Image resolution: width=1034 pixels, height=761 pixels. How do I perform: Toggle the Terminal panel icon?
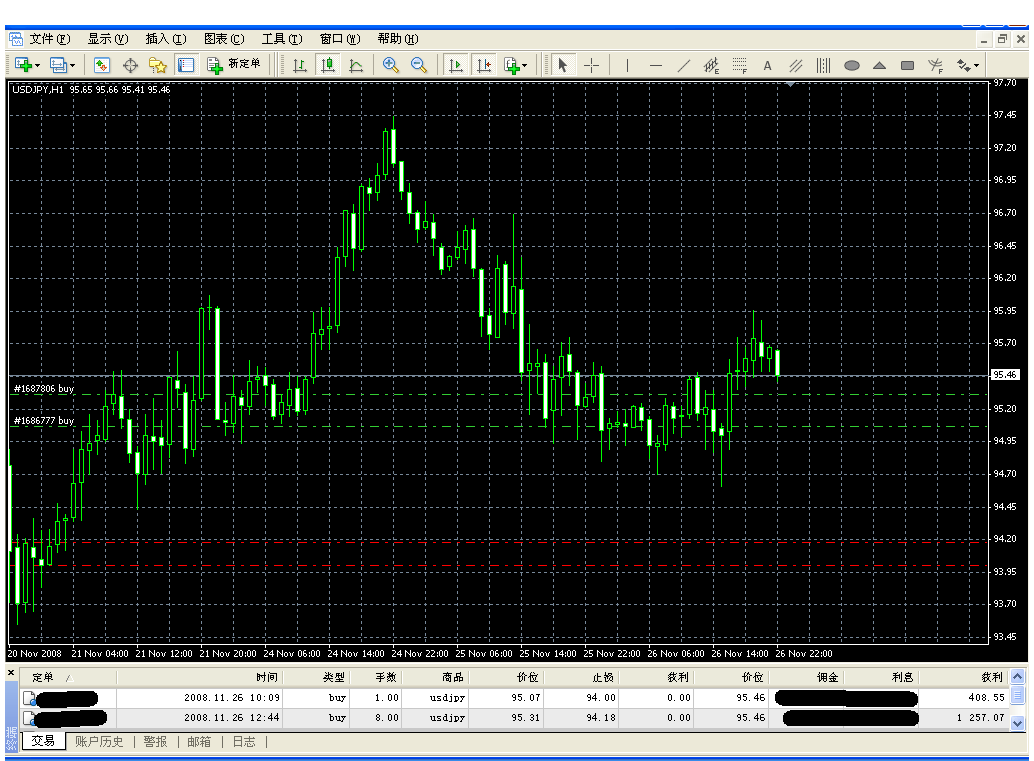click(x=186, y=65)
